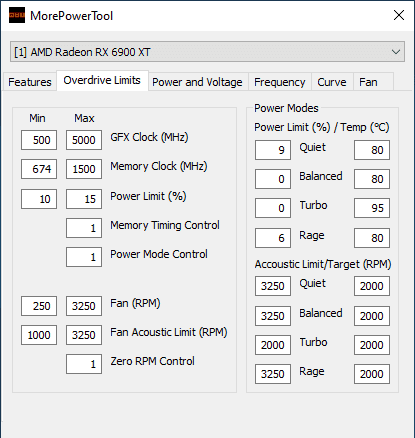This screenshot has height=438, width=415.
Task: Focus the Turbo temperature field showing 95
Action: 372,208
